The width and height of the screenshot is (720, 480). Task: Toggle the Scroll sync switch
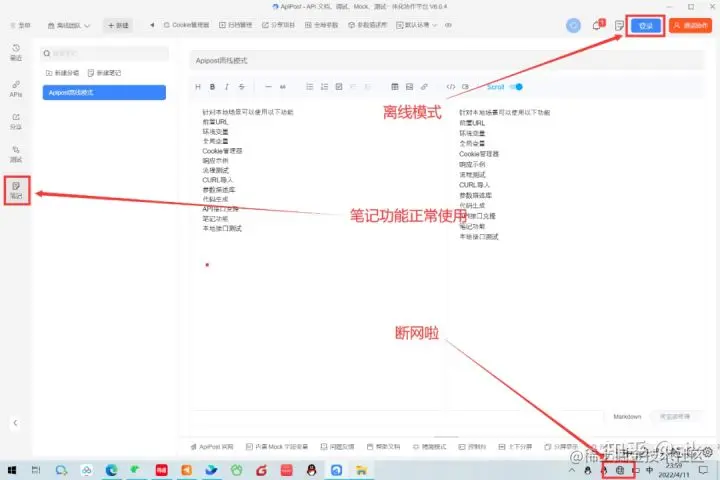coord(516,87)
